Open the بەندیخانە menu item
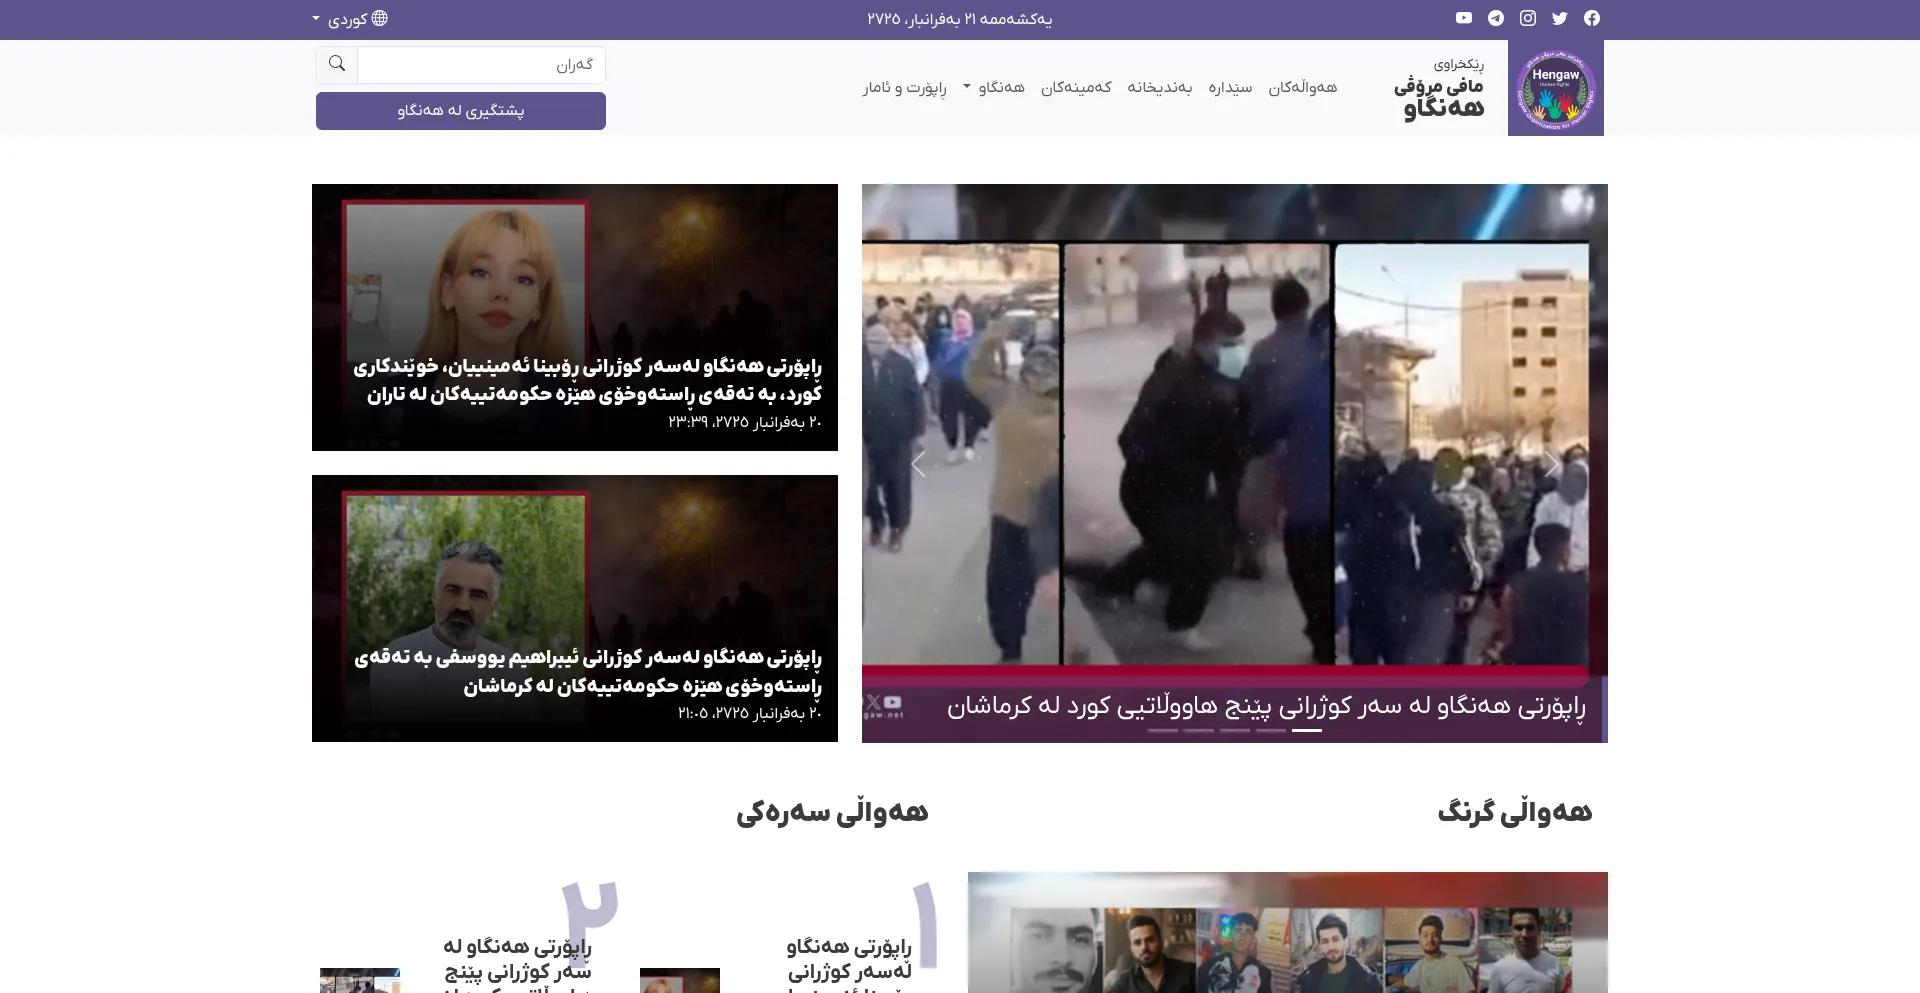 pyautogui.click(x=1159, y=87)
